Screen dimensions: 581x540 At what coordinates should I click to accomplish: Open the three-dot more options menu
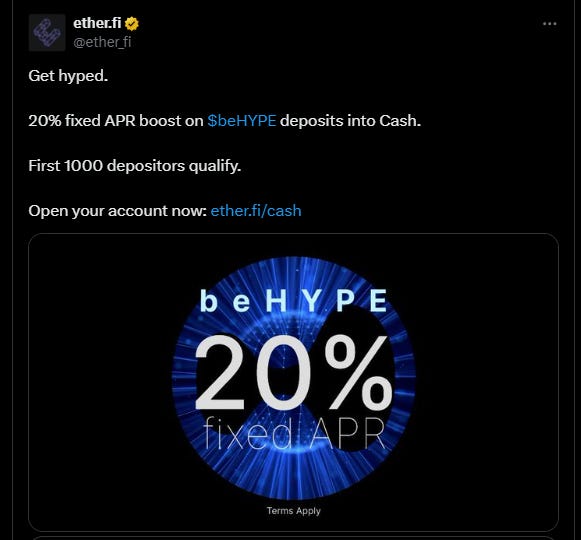[x=550, y=24]
